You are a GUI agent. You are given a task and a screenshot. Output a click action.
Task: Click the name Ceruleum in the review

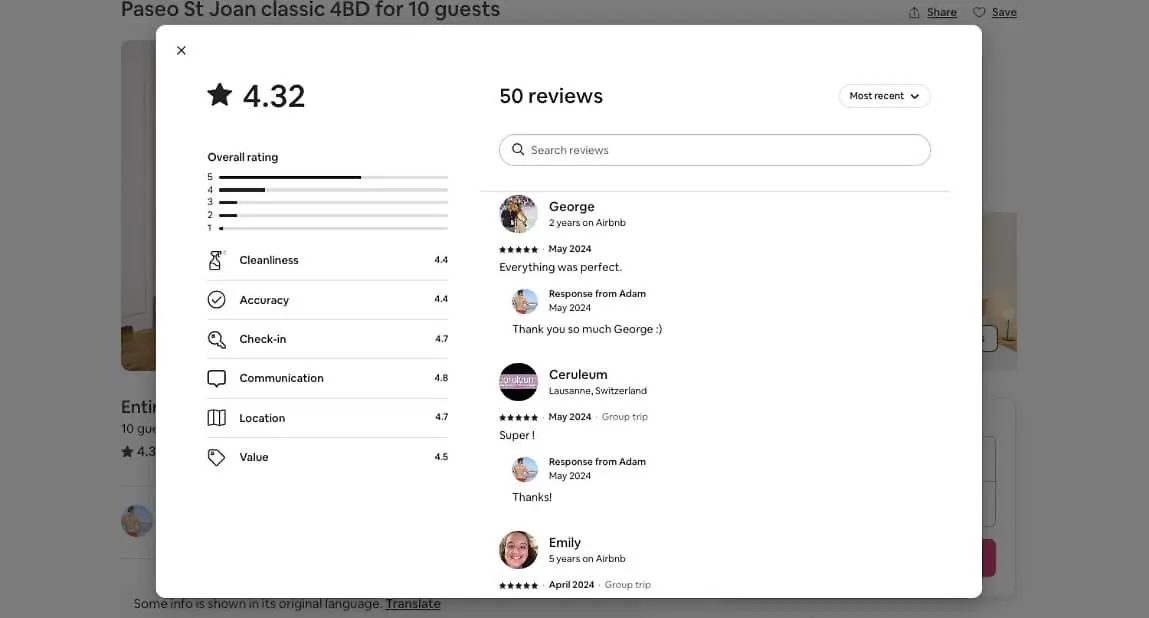(578, 375)
